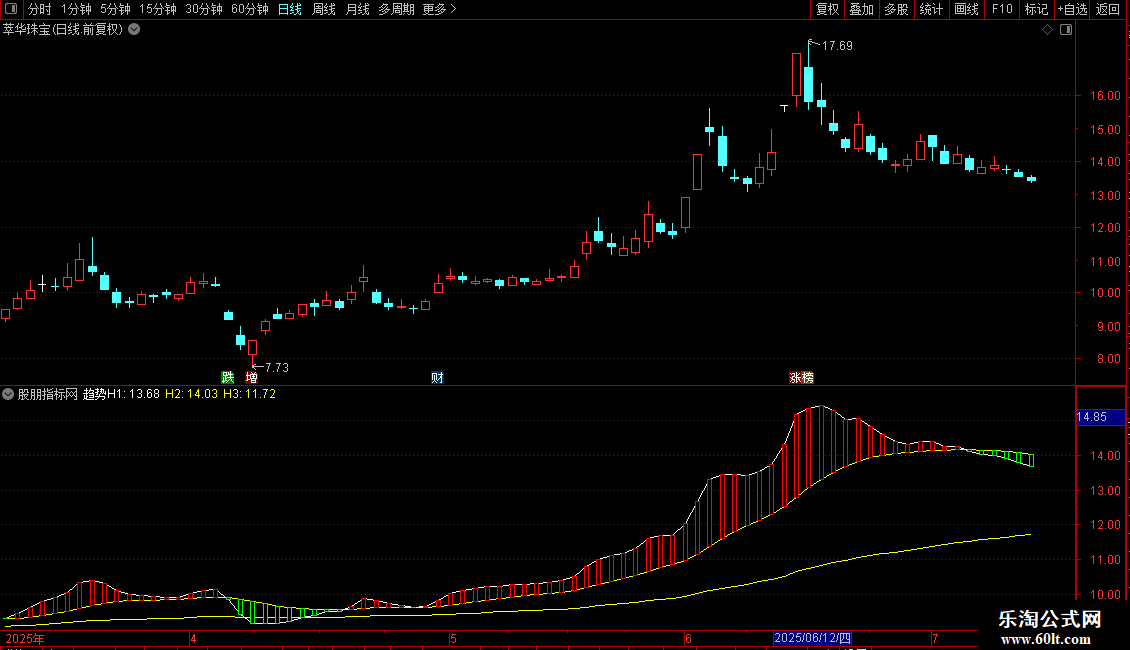Click the 16.00 price axis label
Viewport: 1130px width, 650px height.
coord(1105,96)
